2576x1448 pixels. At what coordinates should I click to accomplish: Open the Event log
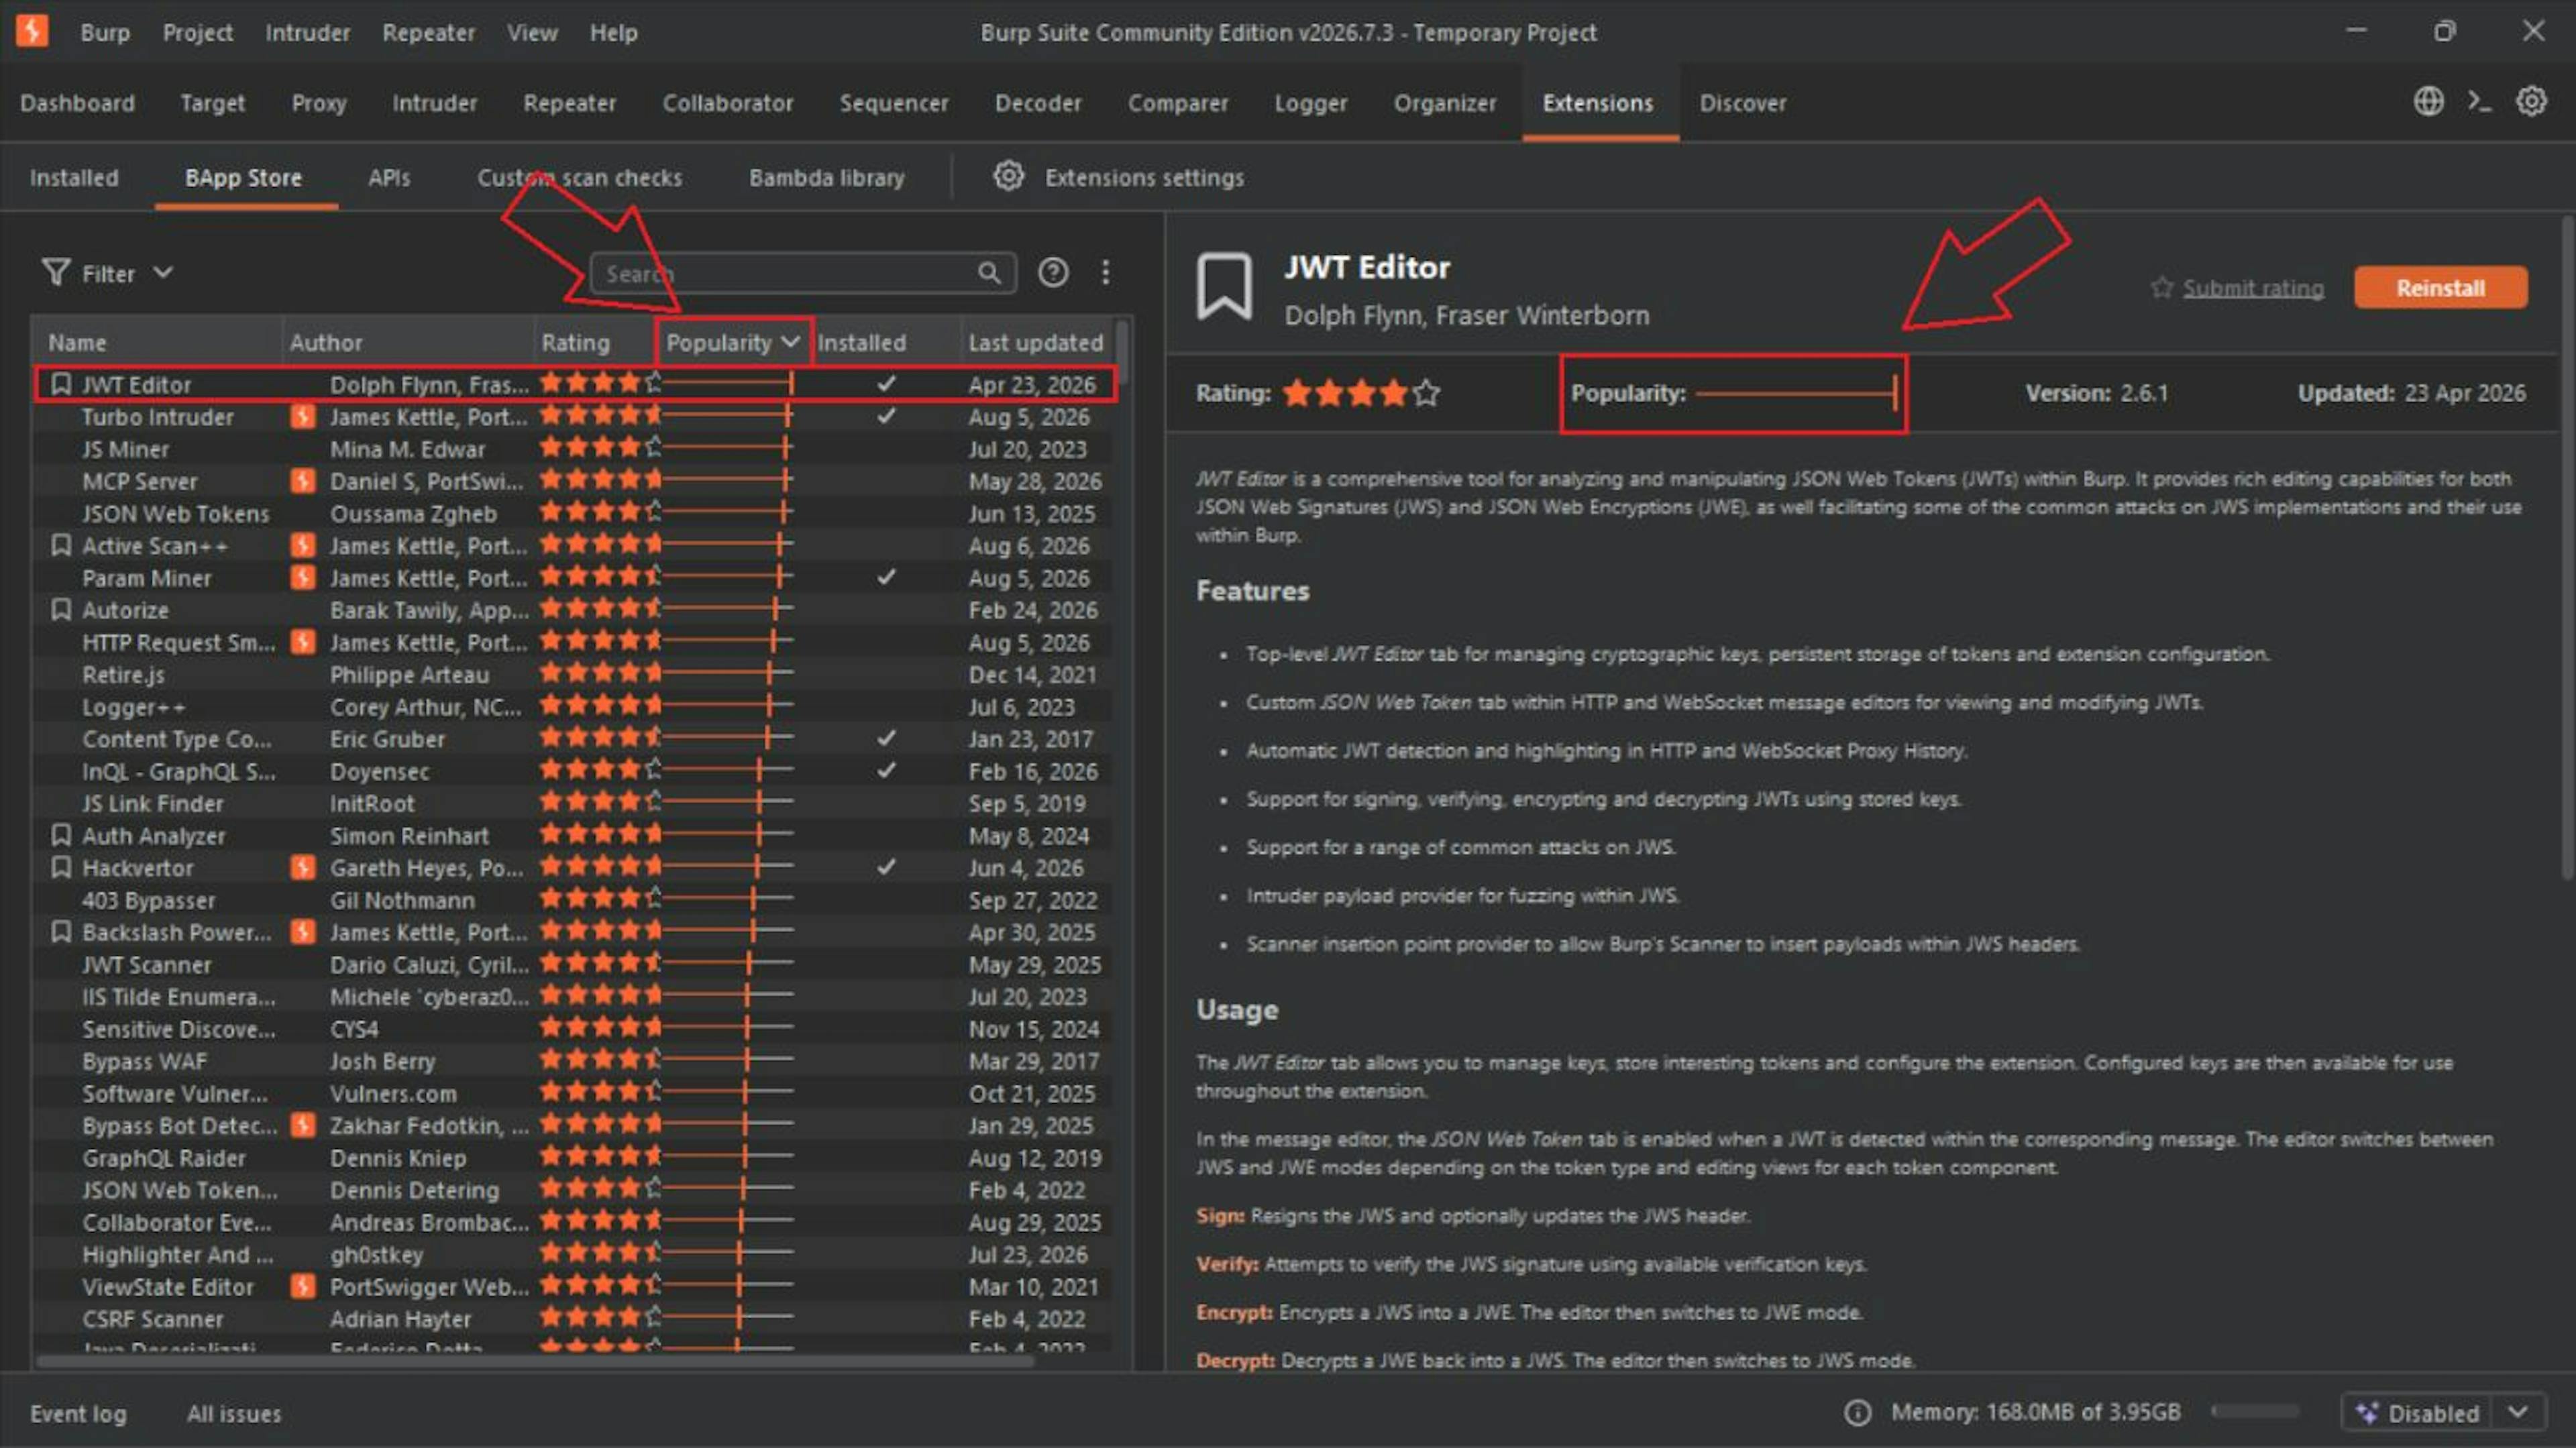click(x=78, y=1413)
